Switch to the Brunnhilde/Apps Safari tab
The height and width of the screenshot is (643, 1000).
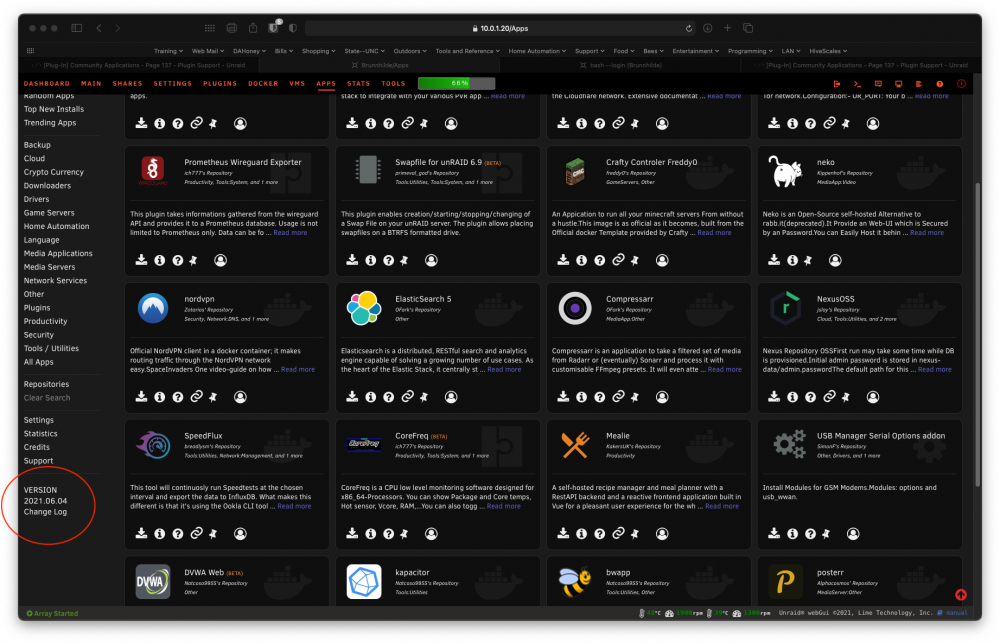(380, 65)
